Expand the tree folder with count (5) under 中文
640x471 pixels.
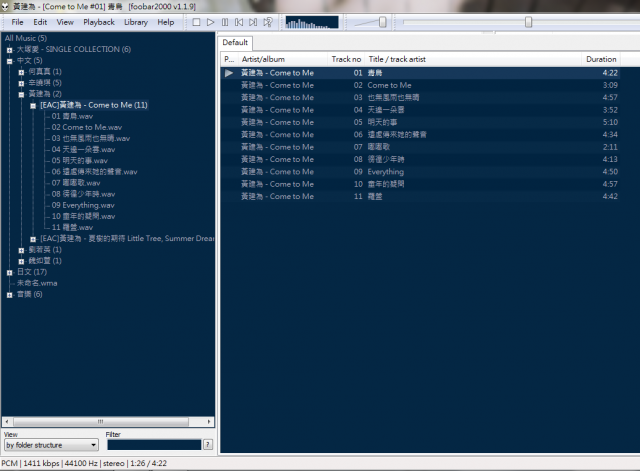coord(21,84)
